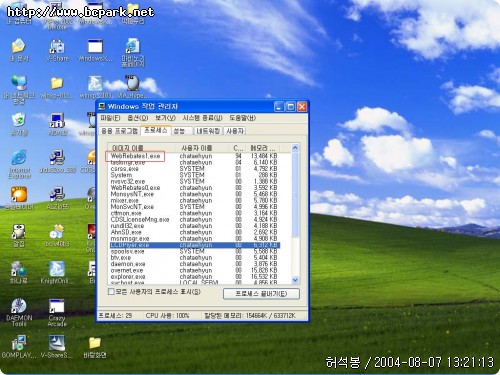Image resolution: width=500 pixels, height=375 pixels.
Task: Click the process list scroll-down arrow
Action: pos(295,280)
